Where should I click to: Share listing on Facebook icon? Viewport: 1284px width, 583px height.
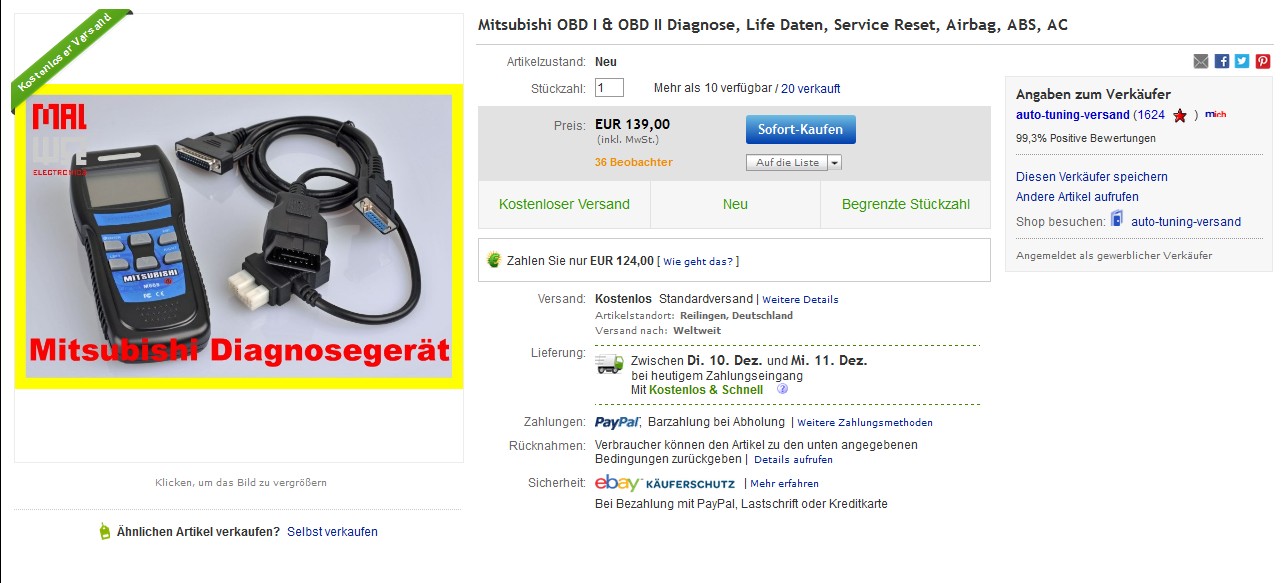(x=1222, y=61)
